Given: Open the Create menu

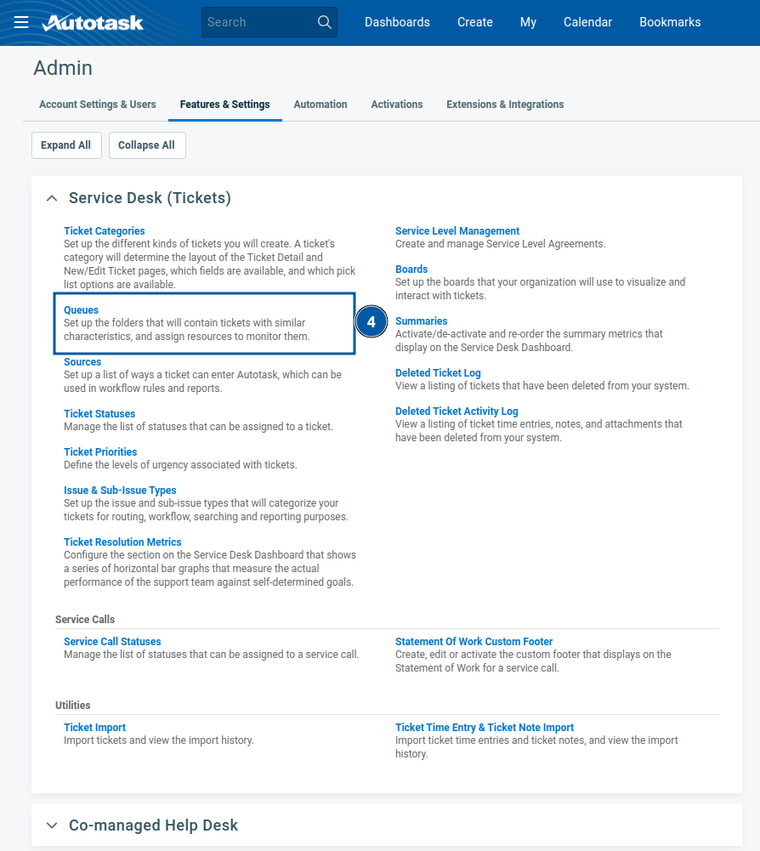Looking at the screenshot, I should click(475, 22).
